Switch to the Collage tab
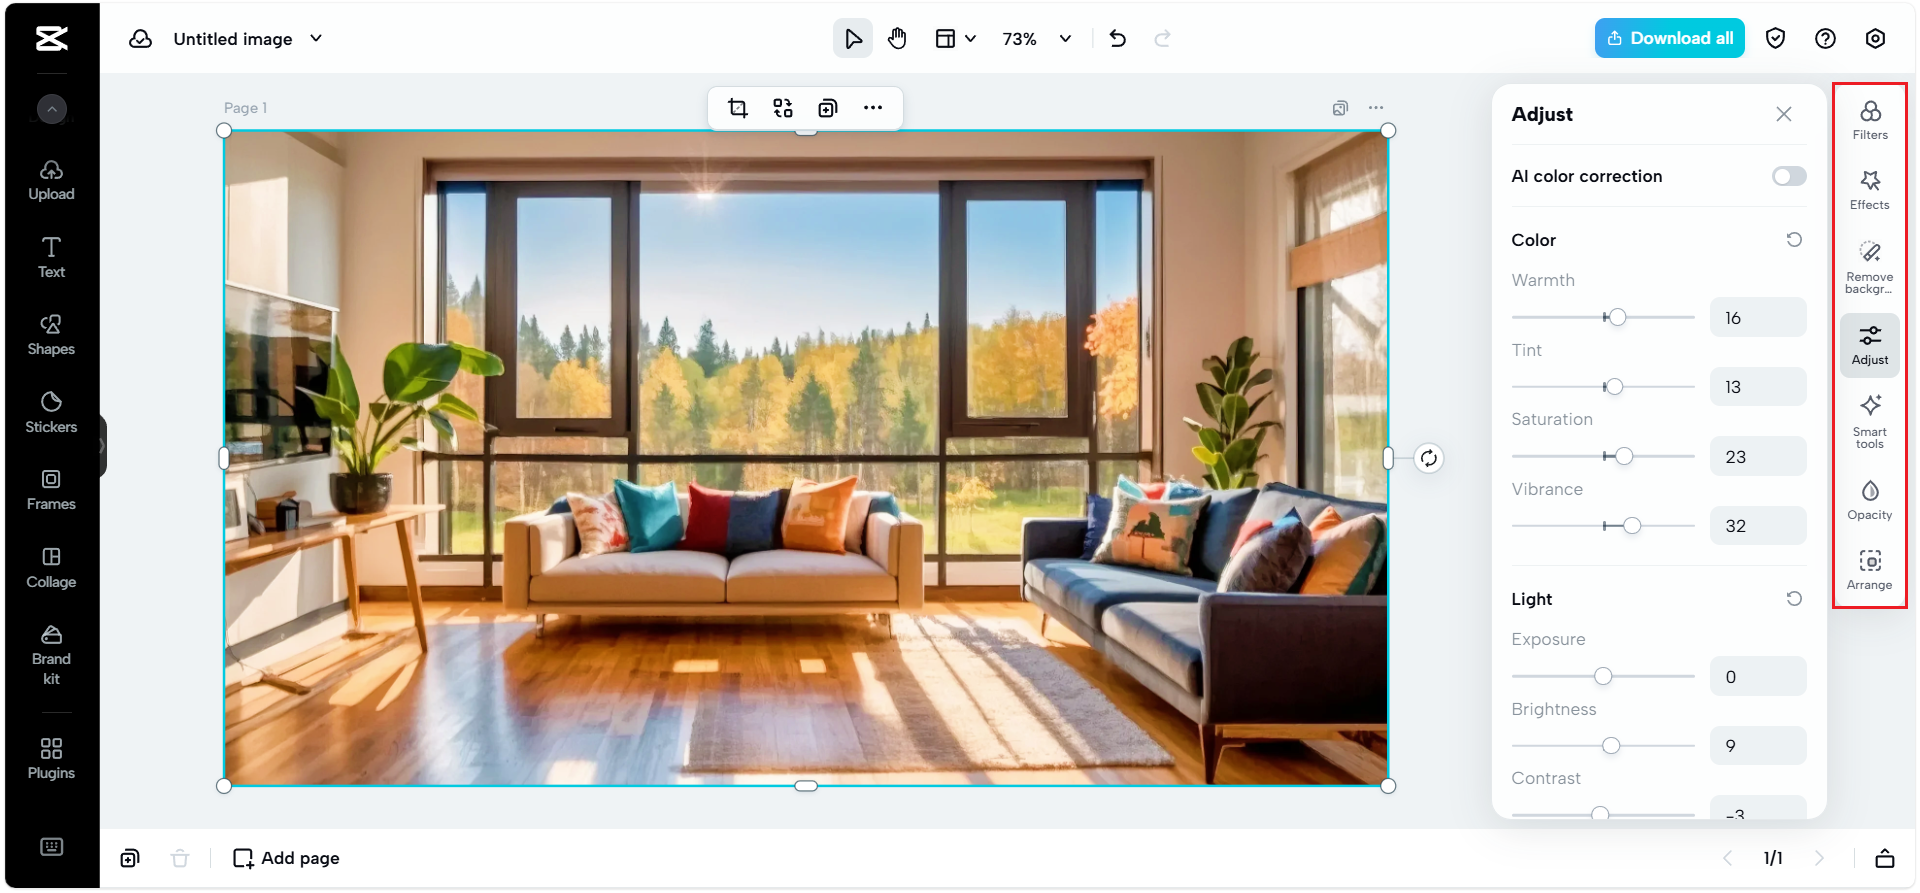 pyautogui.click(x=51, y=567)
